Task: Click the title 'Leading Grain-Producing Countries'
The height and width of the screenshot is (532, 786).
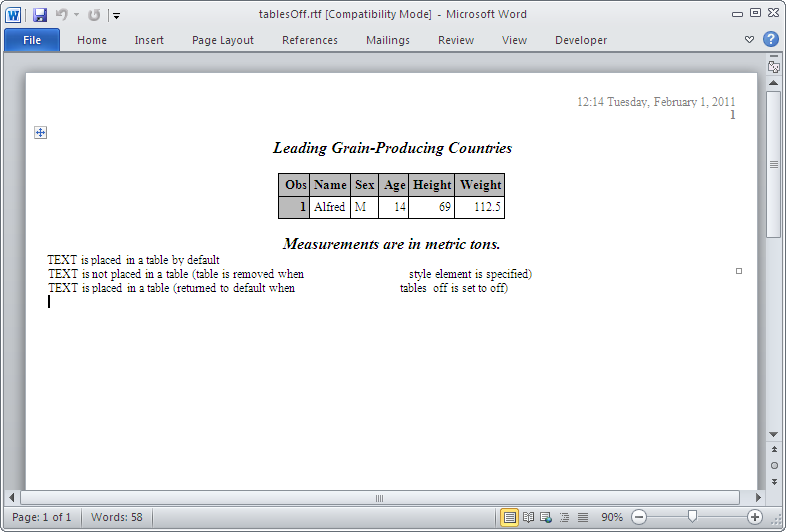Action: [x=392, y=148]
